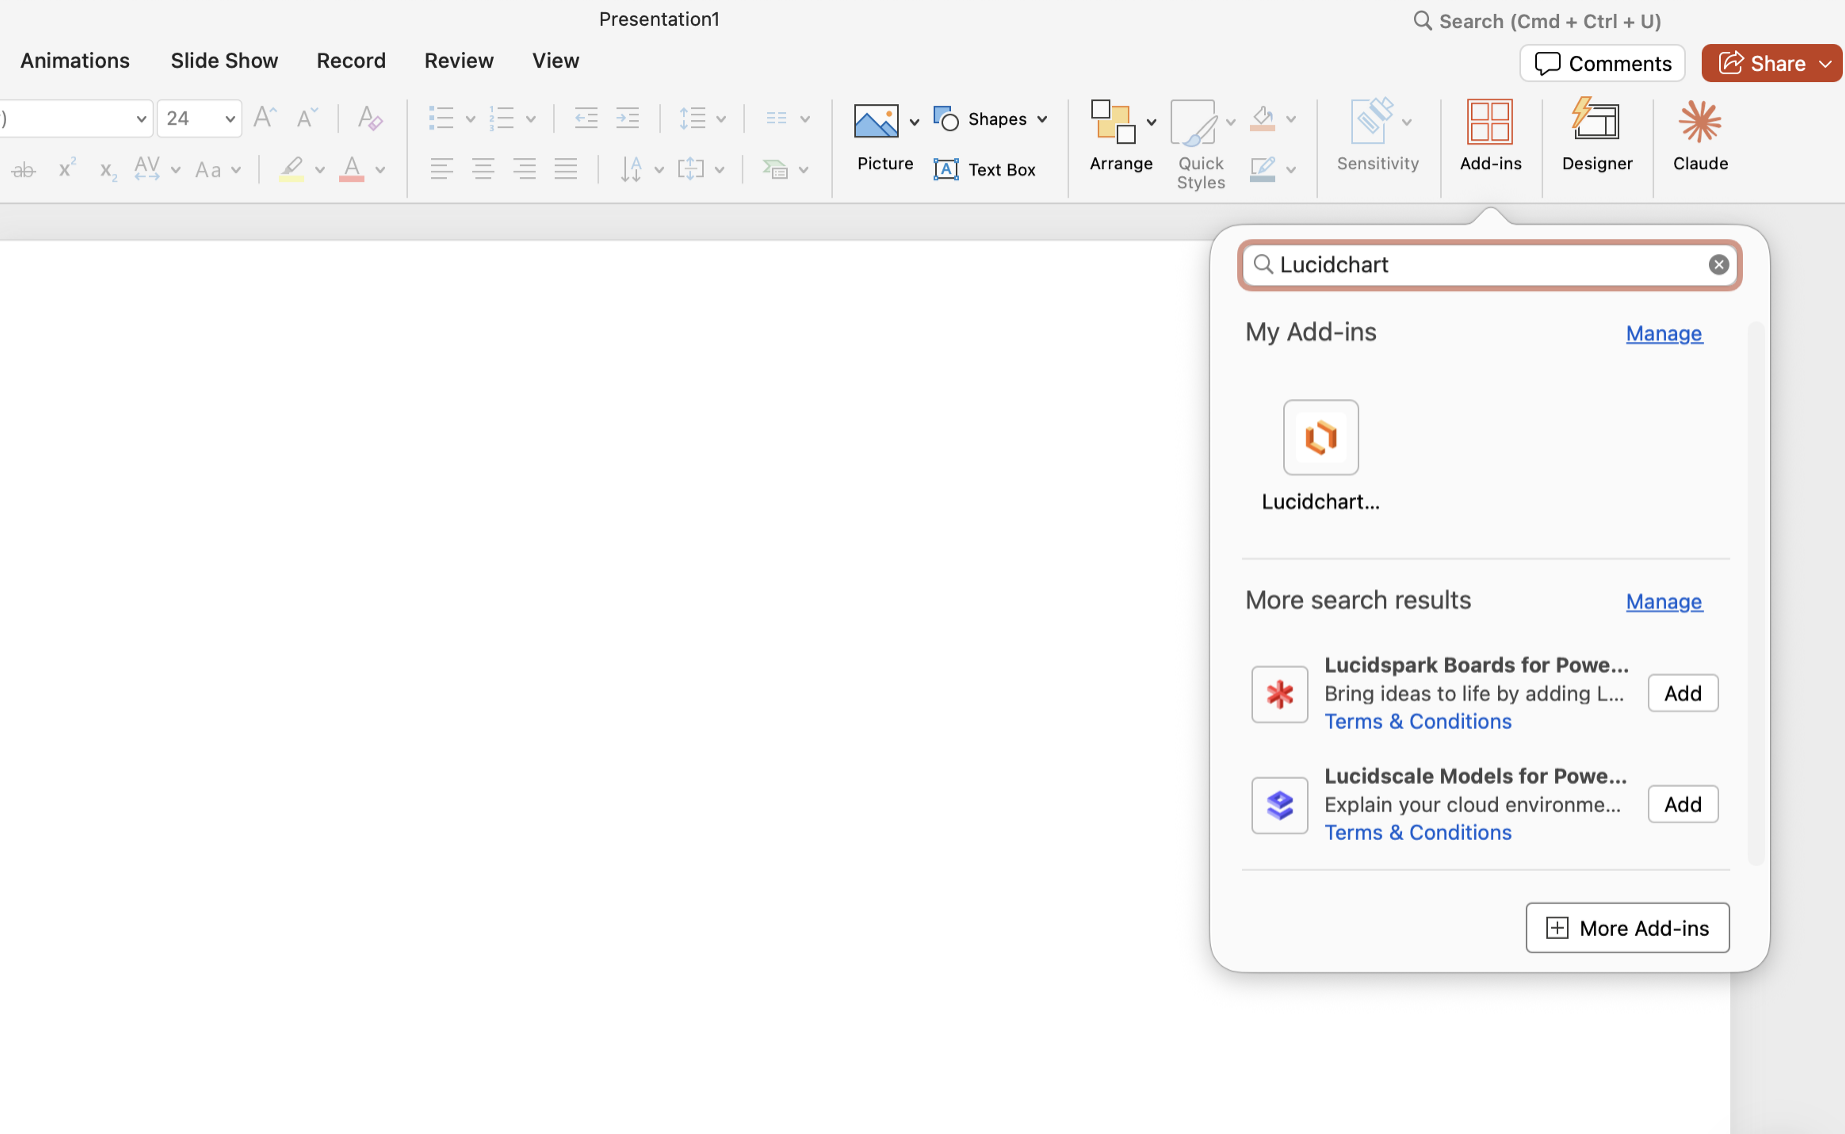
Task: Click the Lucidscale Models layered icon
Action: [x=1279, y=805]
